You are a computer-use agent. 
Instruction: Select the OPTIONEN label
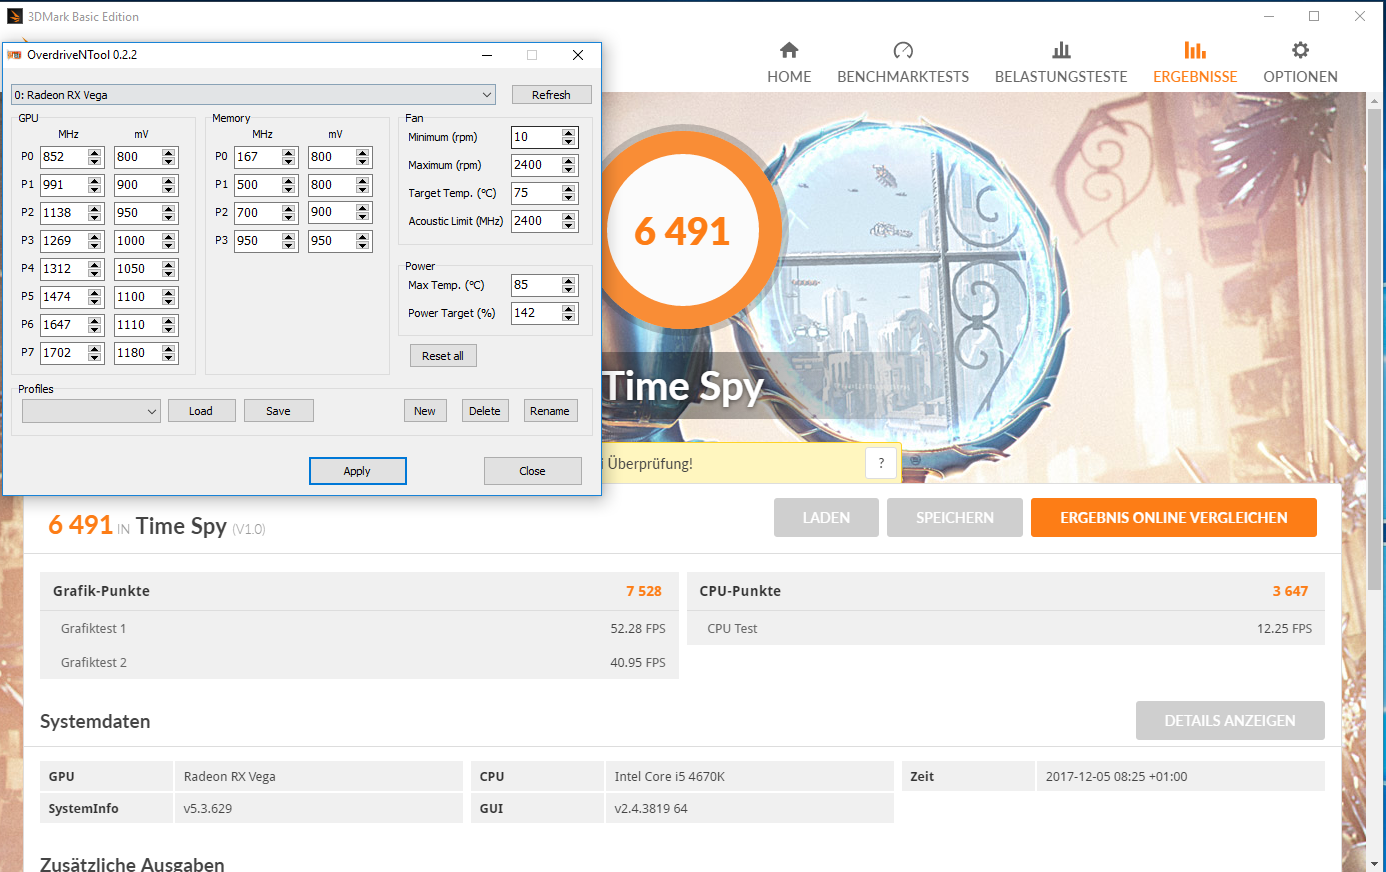pos(1300,77)
